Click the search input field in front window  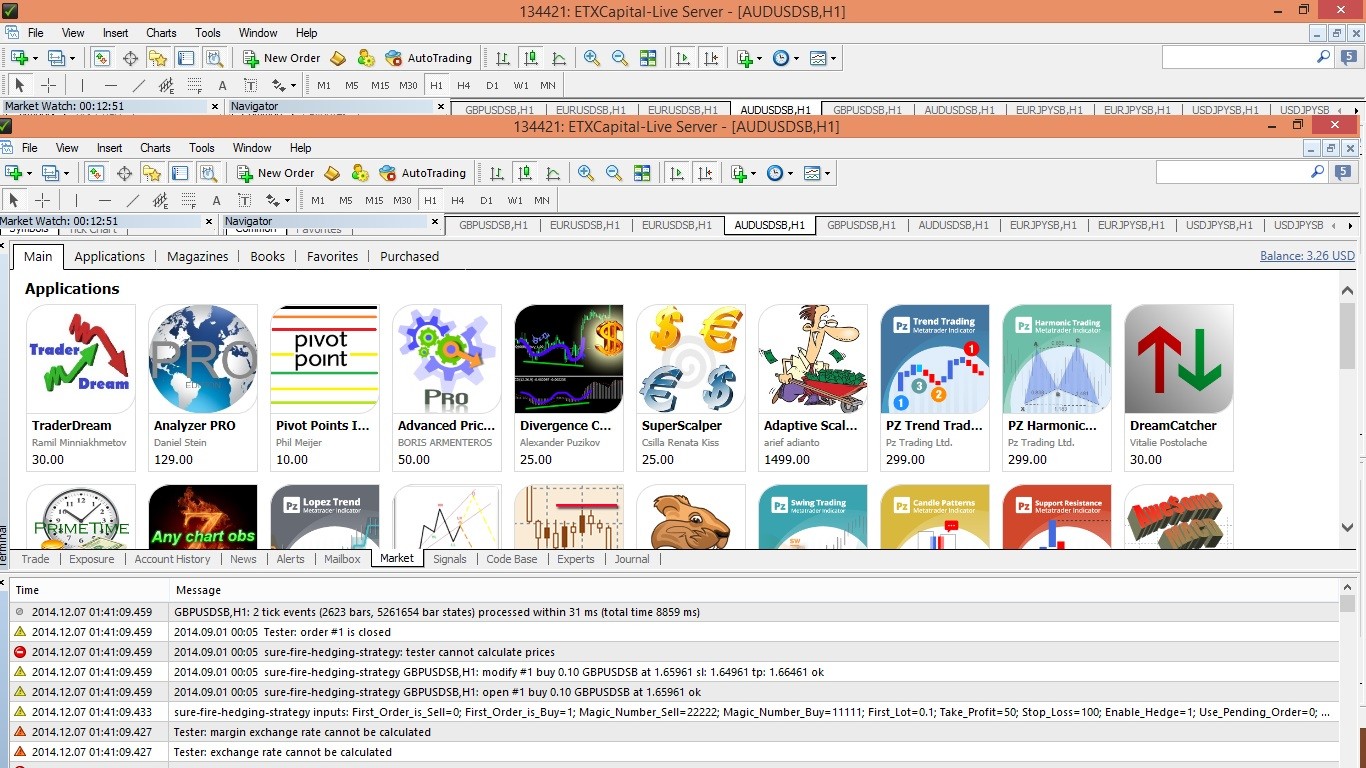pos(1231,172)
